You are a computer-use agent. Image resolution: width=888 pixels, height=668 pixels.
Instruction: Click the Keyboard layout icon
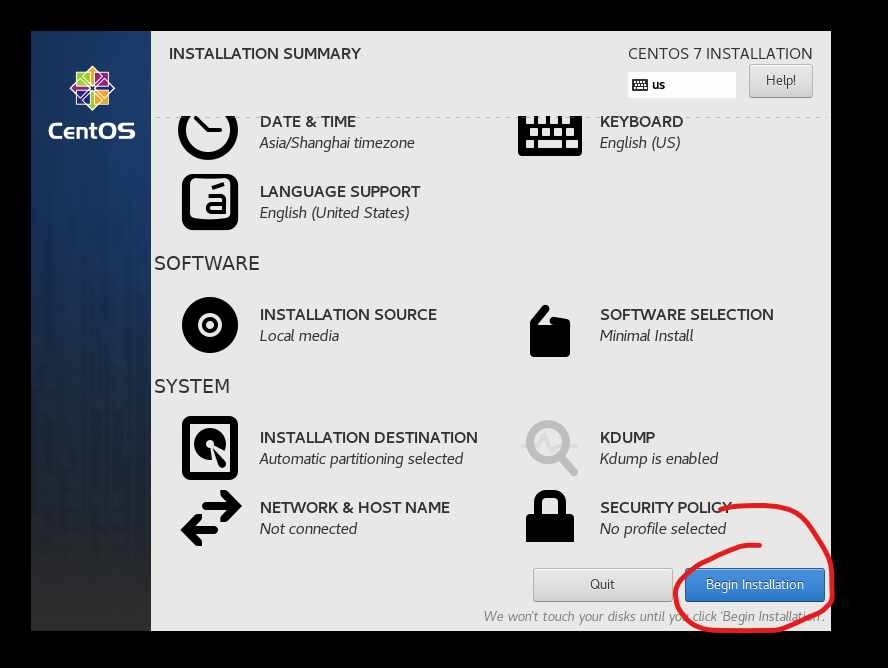549,135
